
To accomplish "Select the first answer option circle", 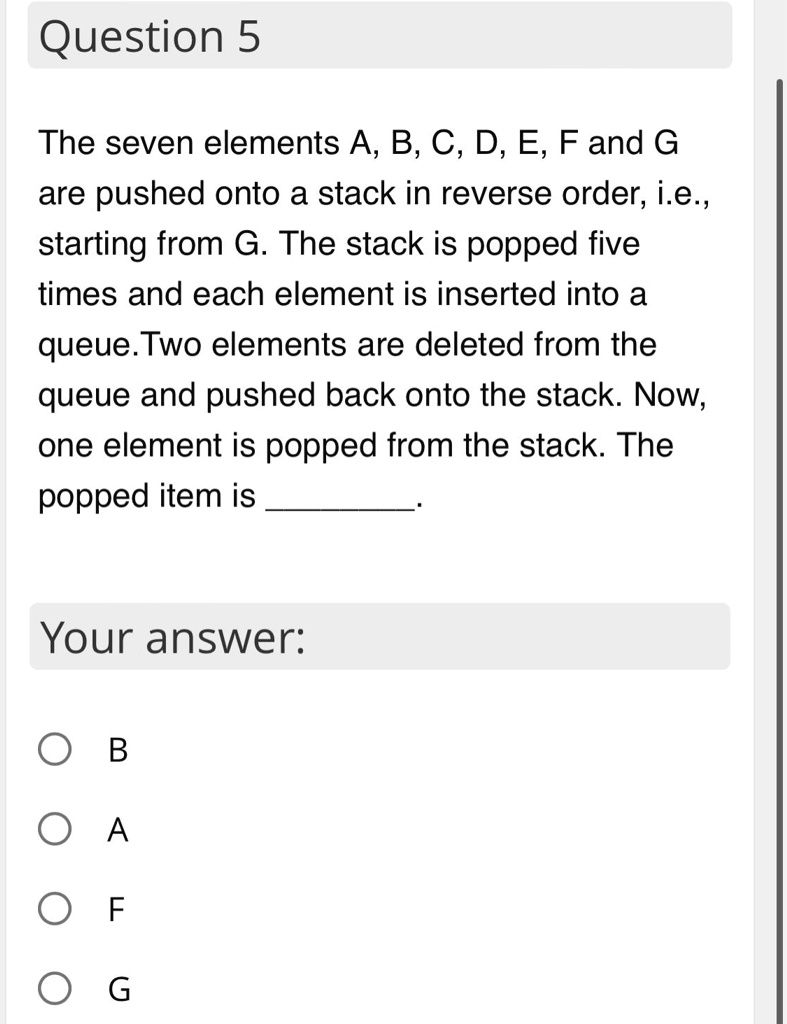I will pyautogui.click(x=55, y=749).
